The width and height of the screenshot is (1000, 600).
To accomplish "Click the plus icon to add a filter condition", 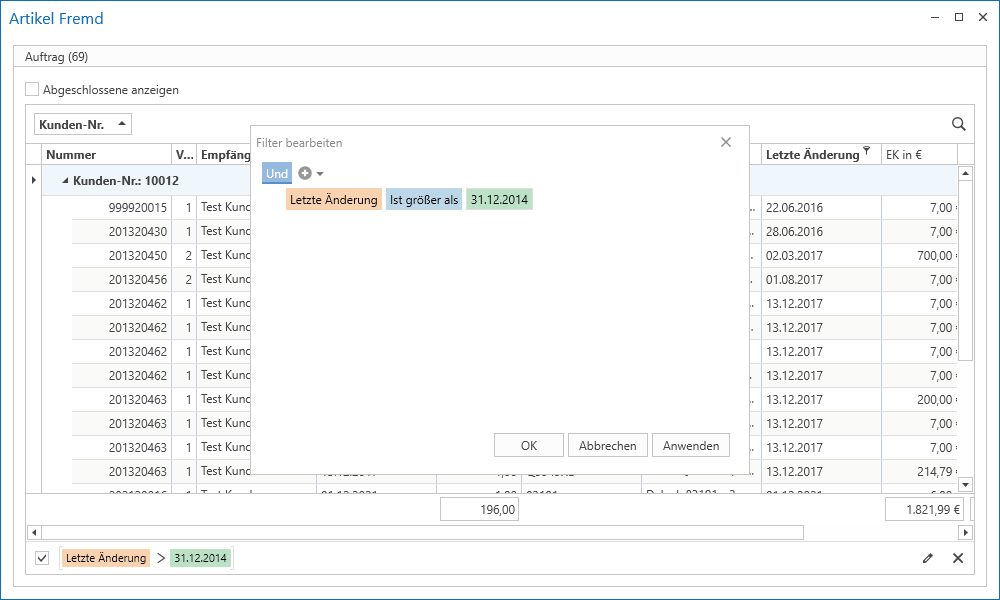I will click(x=305, y=173).
